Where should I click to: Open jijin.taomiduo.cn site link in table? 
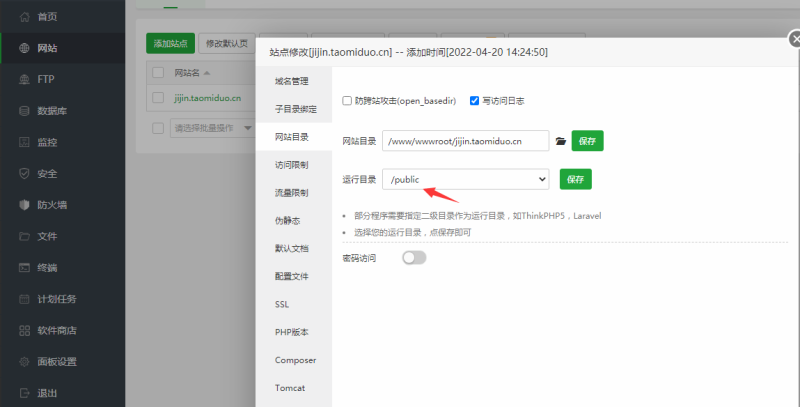(207, 98)
